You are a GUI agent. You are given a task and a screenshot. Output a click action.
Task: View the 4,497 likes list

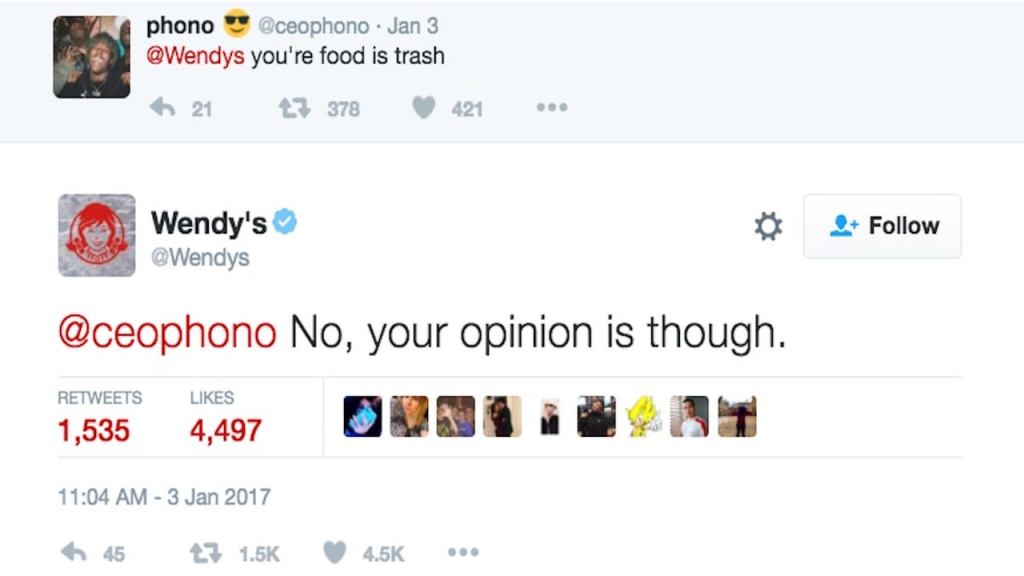point(226,430)
